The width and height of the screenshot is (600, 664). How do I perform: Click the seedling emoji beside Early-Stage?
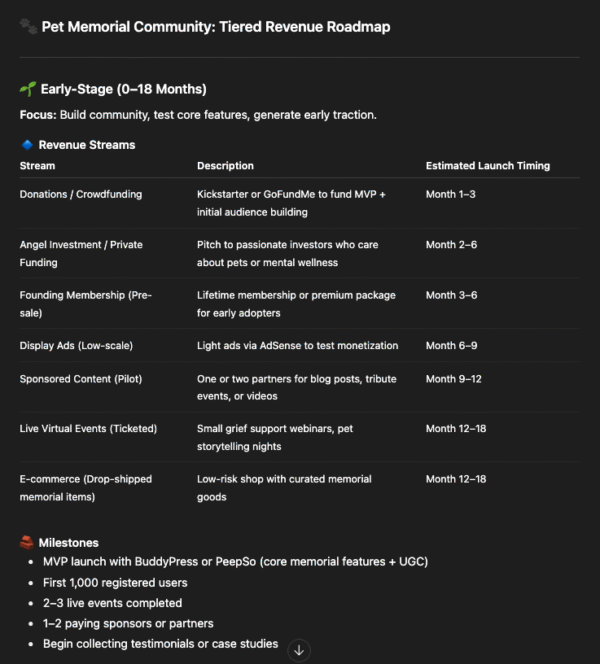click(27, 89)
